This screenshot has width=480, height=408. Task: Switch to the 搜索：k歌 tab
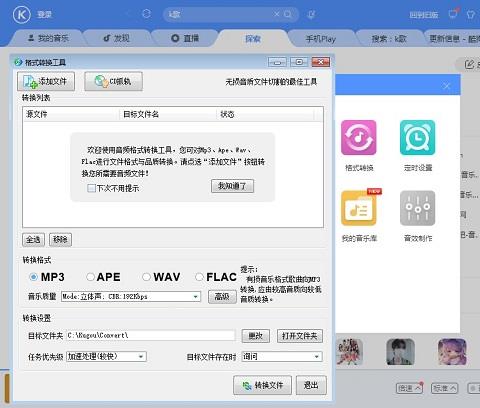point(389,39)
